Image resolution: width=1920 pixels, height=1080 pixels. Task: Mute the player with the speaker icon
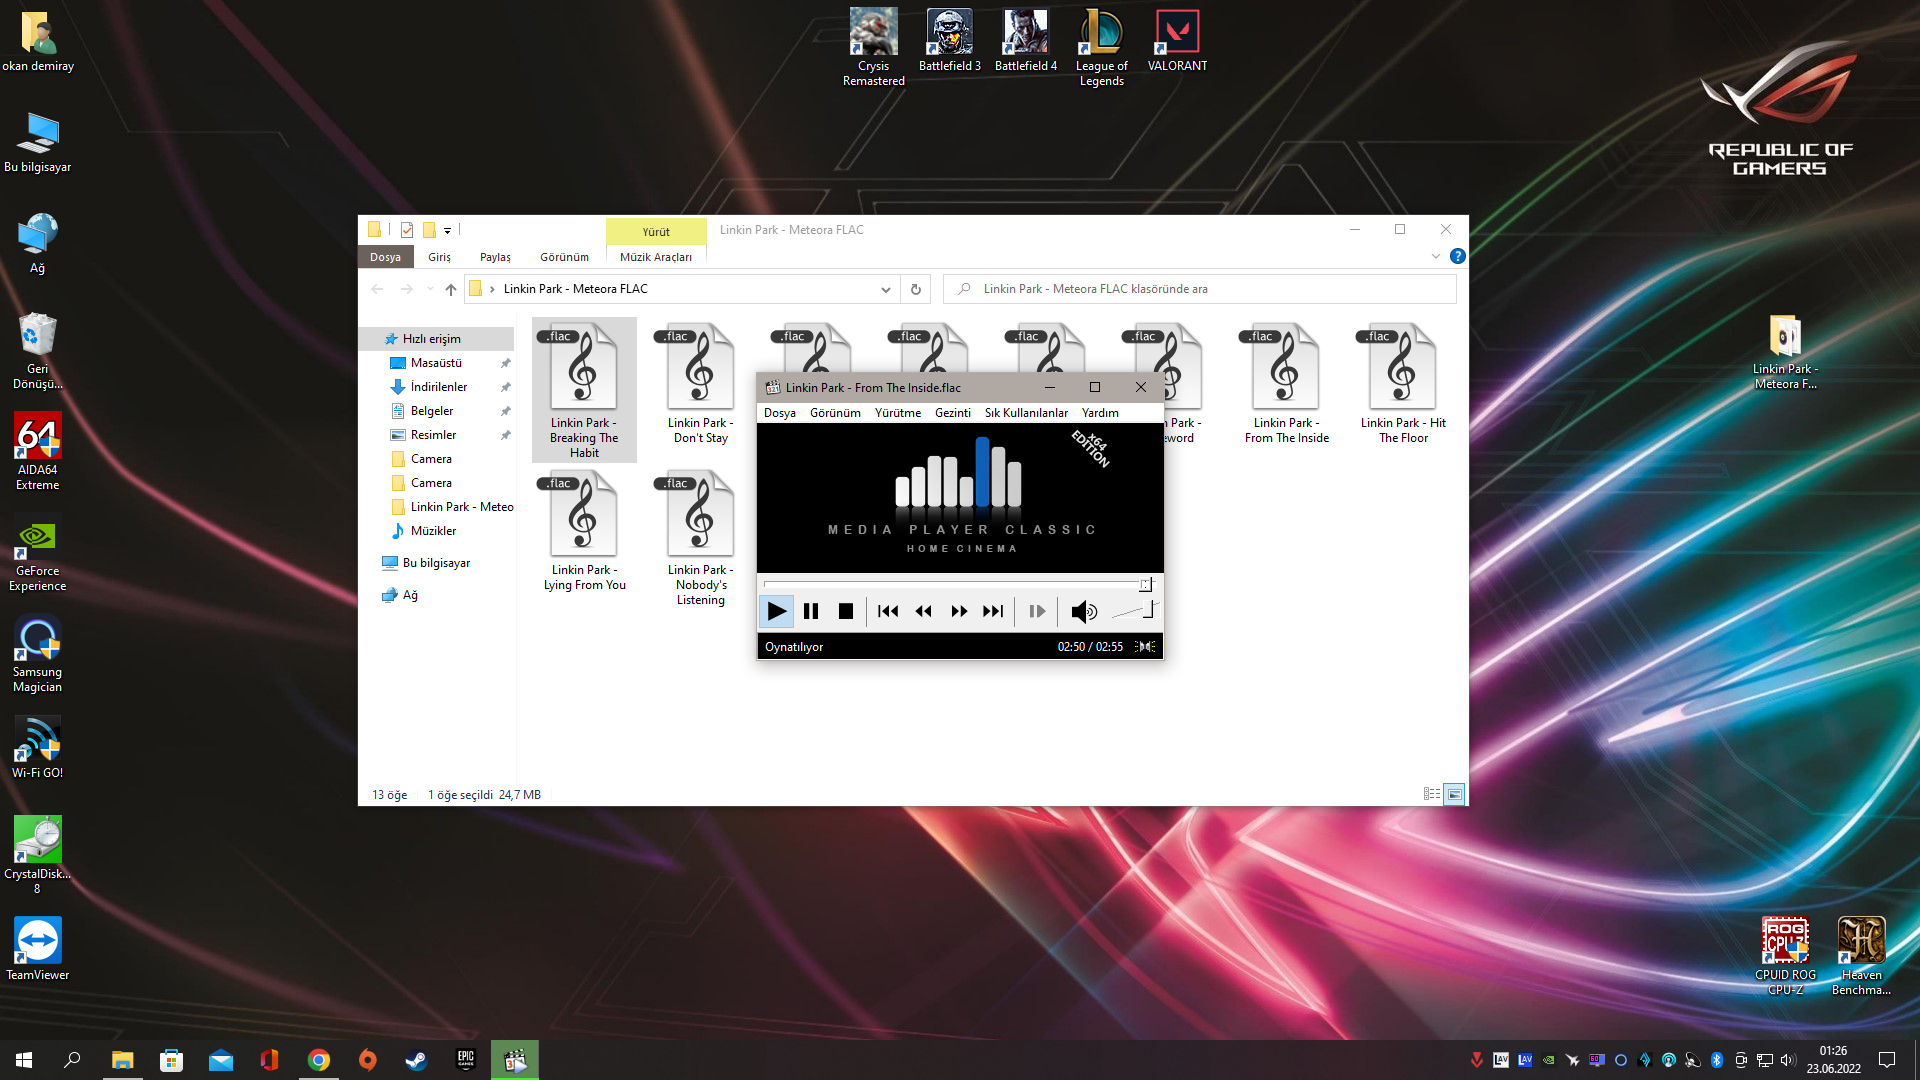1083,611
